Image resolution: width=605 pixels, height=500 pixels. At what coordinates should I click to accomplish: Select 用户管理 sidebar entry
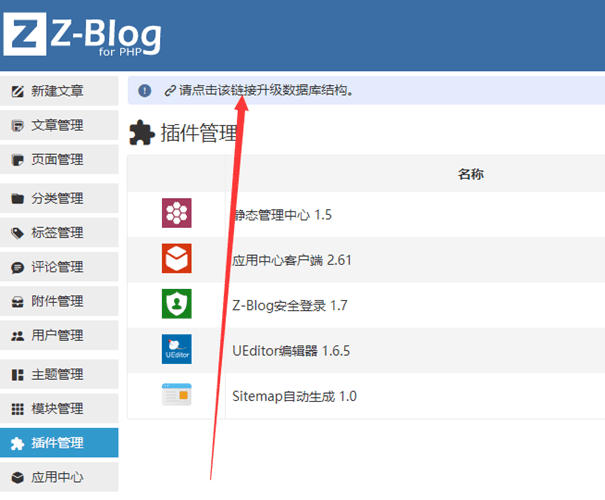coord(59,335)
